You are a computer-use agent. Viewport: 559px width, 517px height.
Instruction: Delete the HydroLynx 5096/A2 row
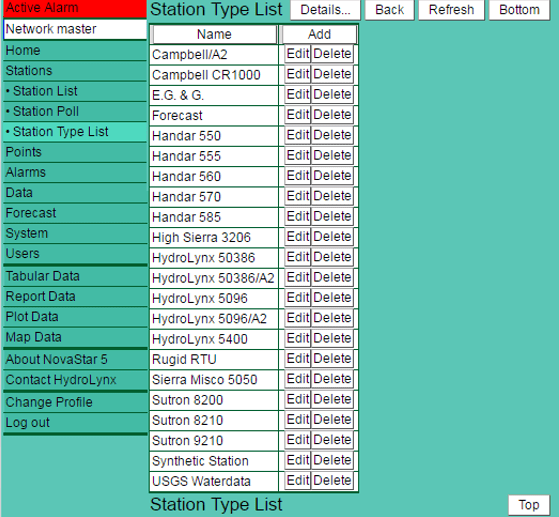click(332, 318)
